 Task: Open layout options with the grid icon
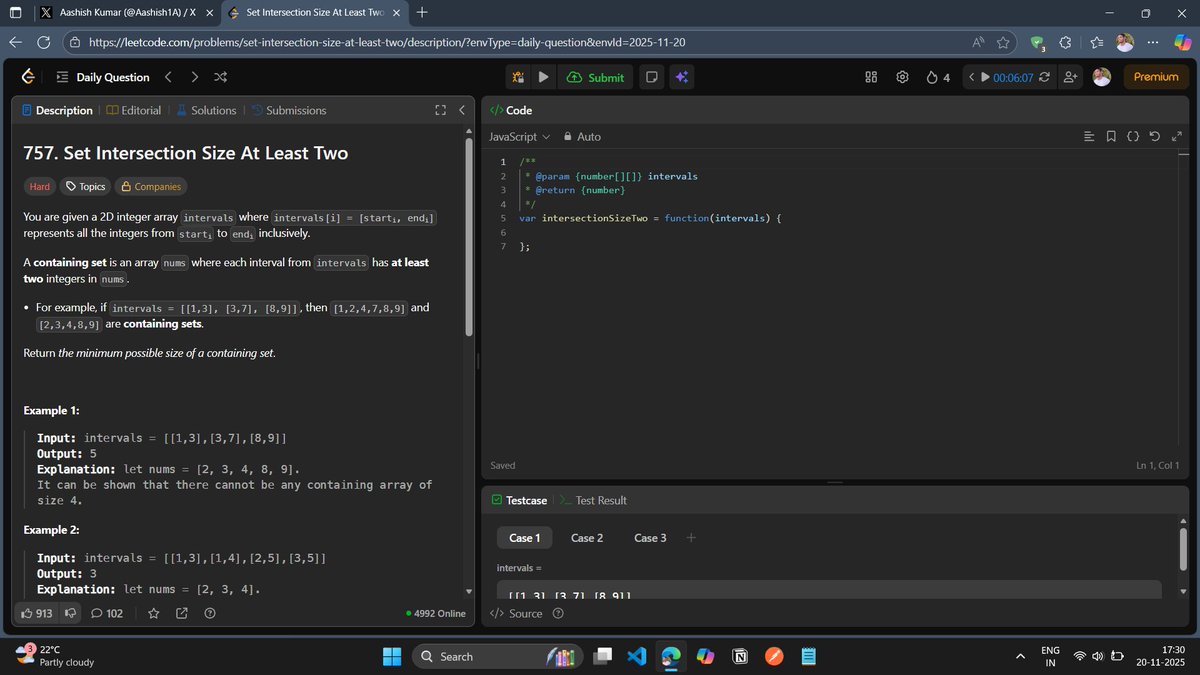pos(870,76)
